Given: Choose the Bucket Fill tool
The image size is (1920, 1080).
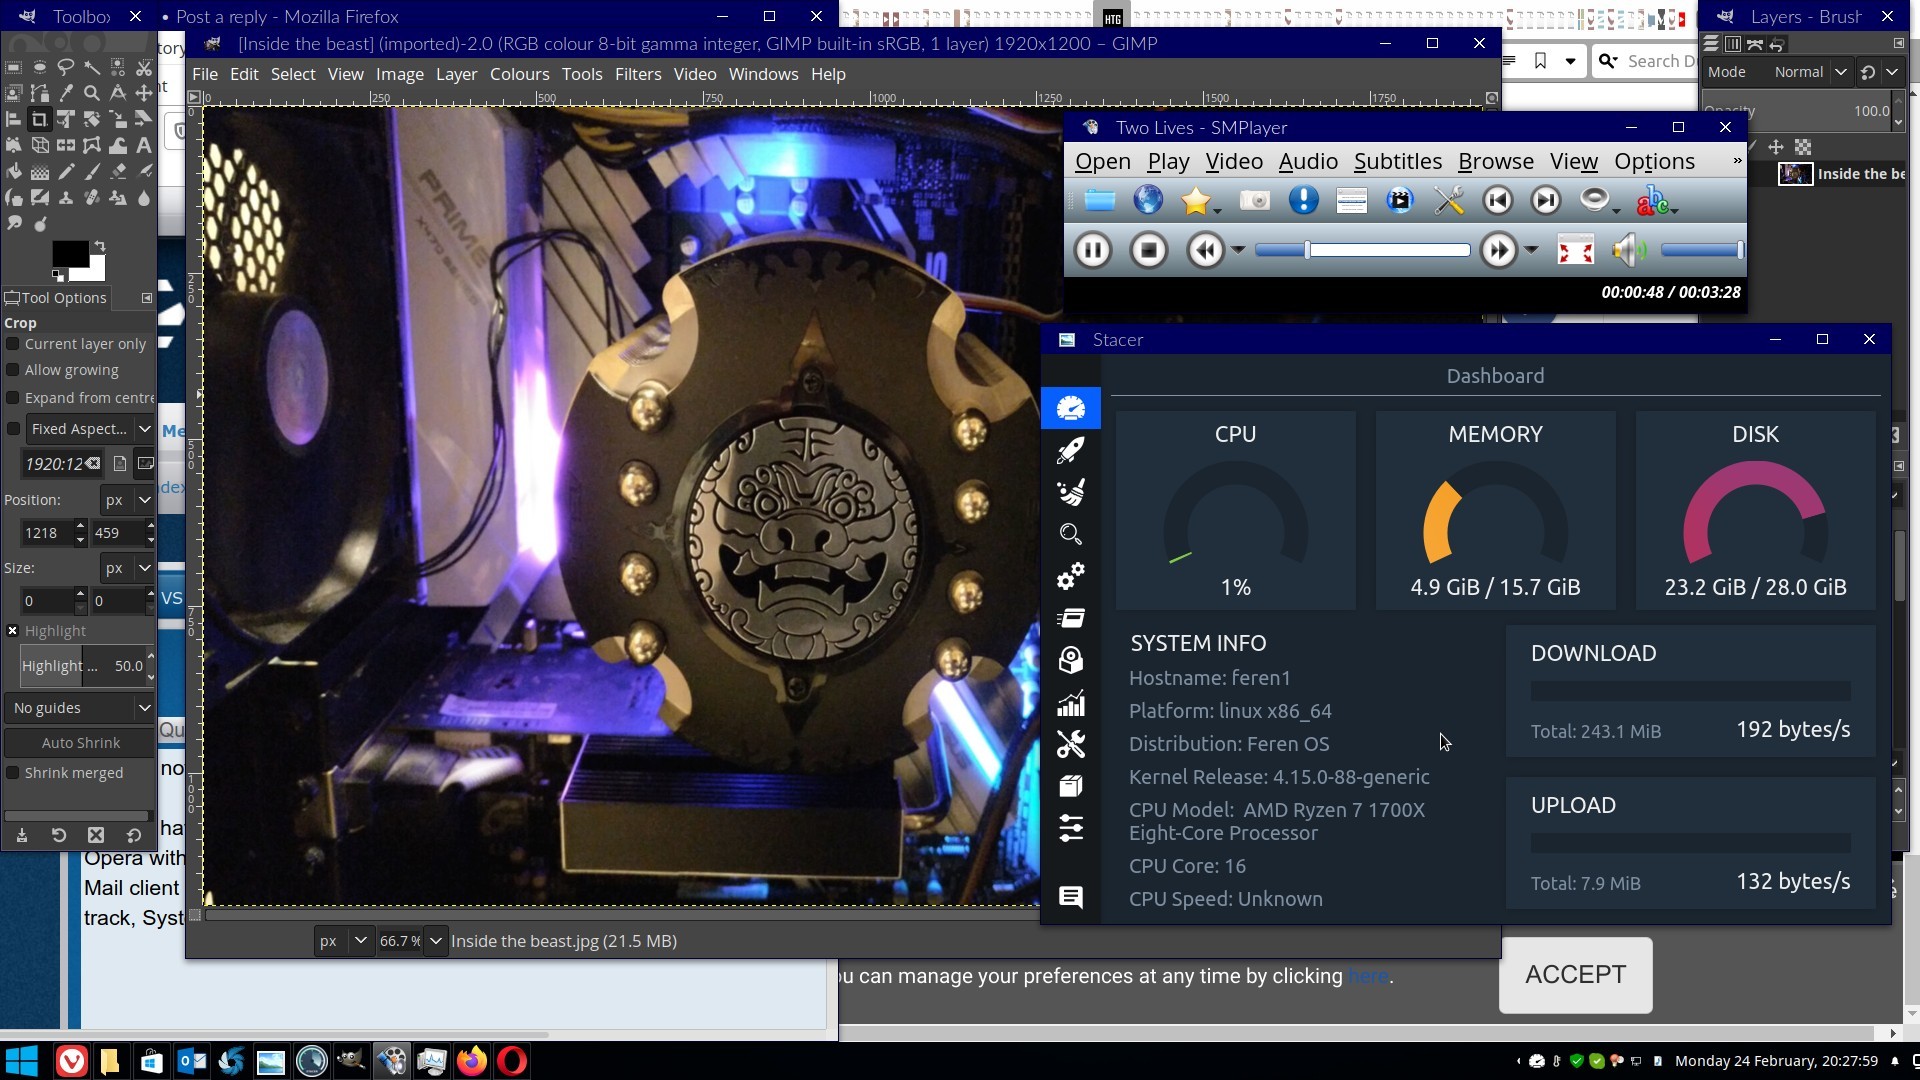Looking at the screenshot, I should point(14,171).
